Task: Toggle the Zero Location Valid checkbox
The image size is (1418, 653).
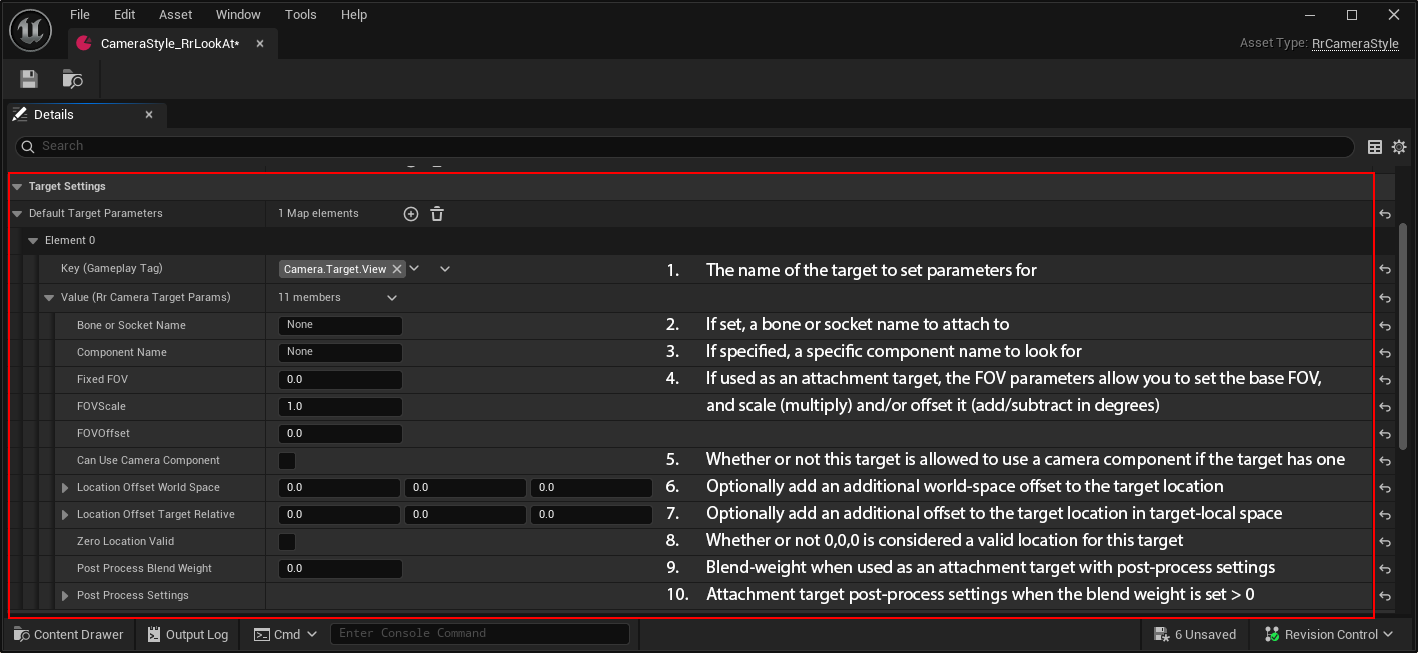Action: point(287,542)
